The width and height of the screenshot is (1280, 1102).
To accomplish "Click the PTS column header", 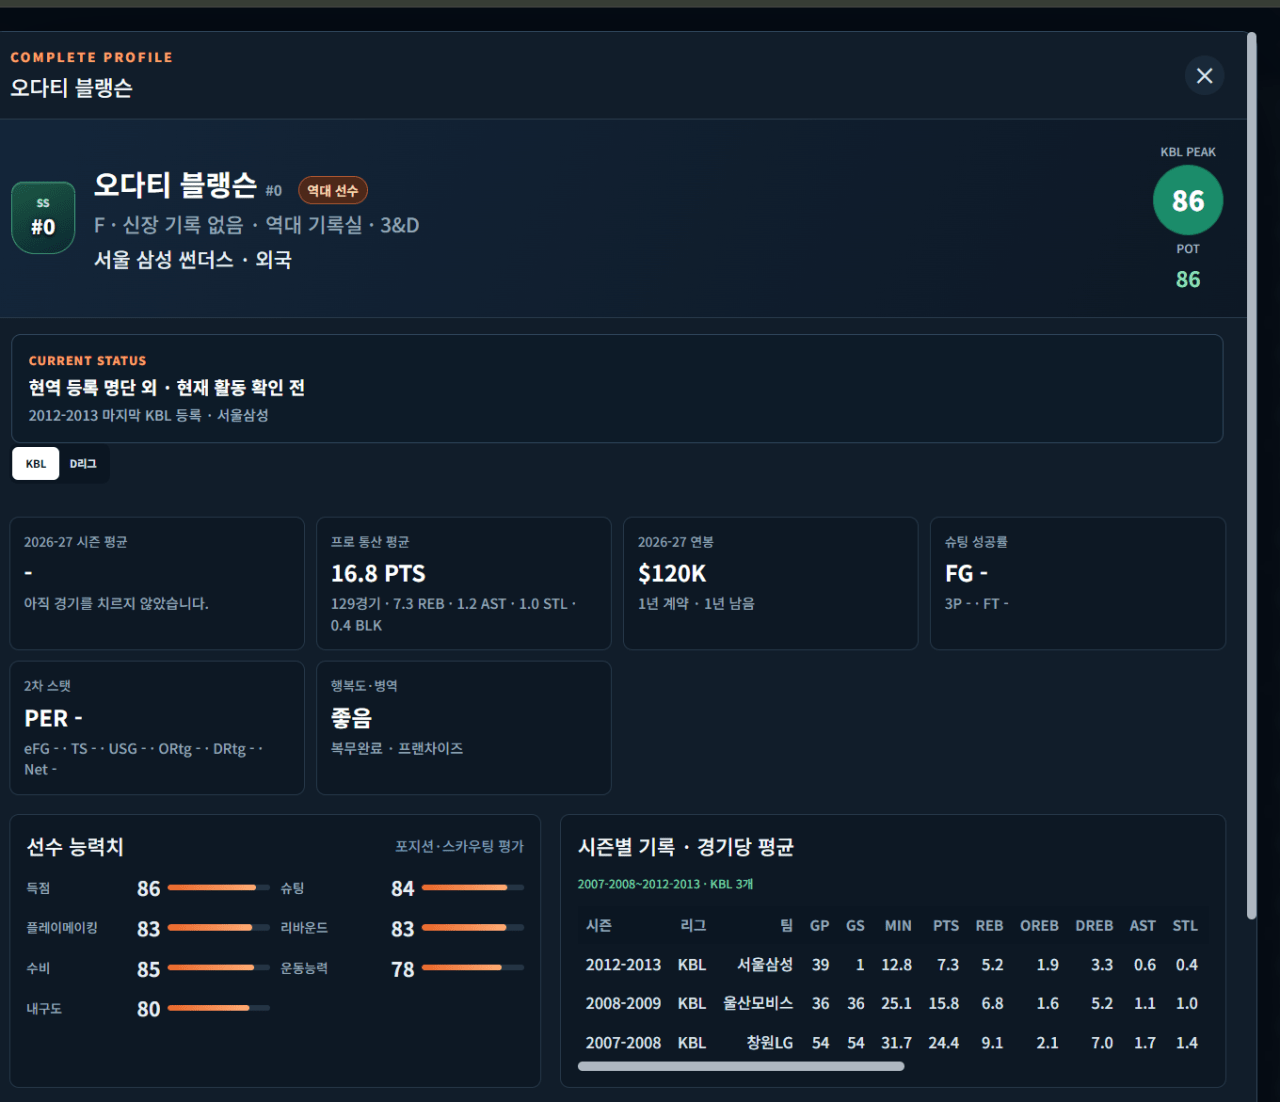I will click(x=945, y=926).
